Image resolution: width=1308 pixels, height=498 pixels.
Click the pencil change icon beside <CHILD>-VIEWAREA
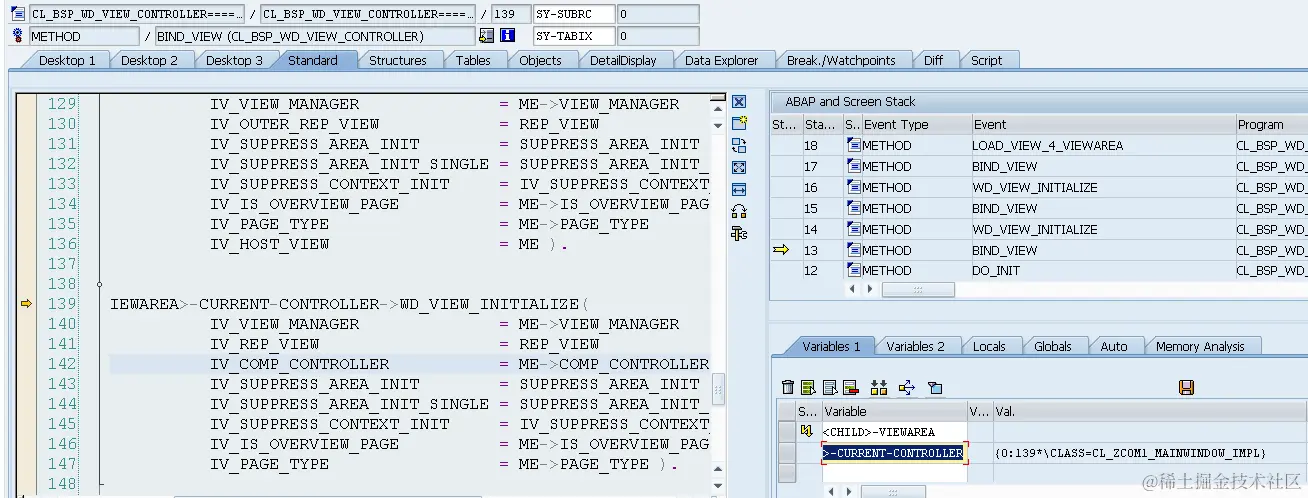tap(807, 431)
